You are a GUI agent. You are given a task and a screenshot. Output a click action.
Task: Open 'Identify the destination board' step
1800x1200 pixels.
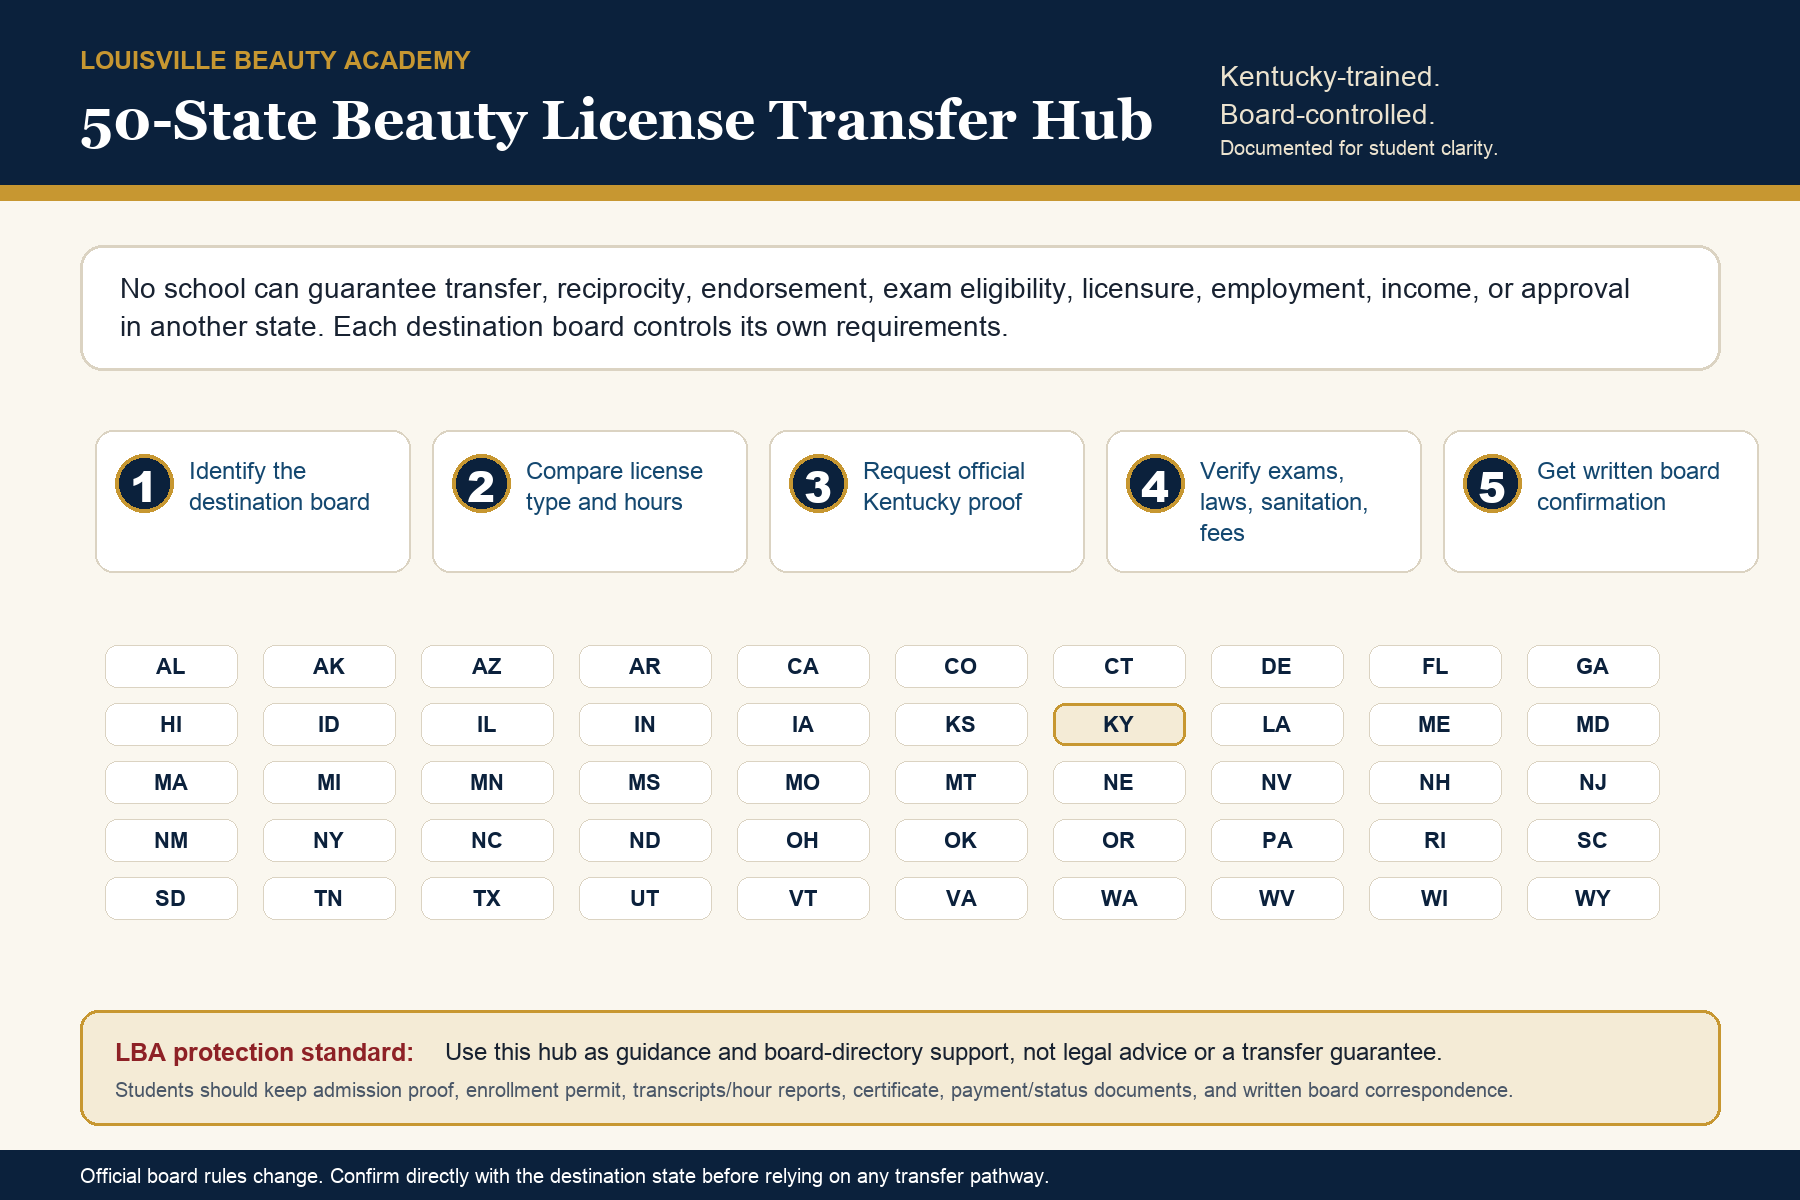(253, 502)
